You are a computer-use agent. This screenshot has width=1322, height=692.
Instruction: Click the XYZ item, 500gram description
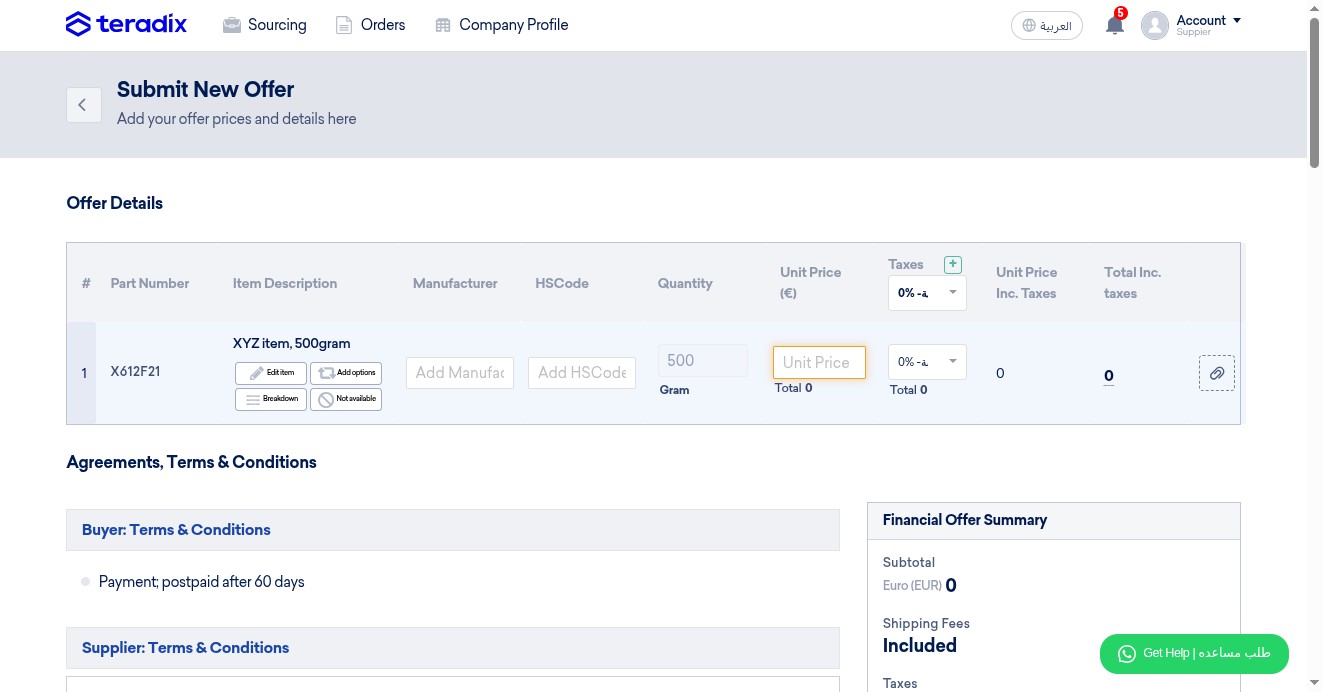coord(292,343)
